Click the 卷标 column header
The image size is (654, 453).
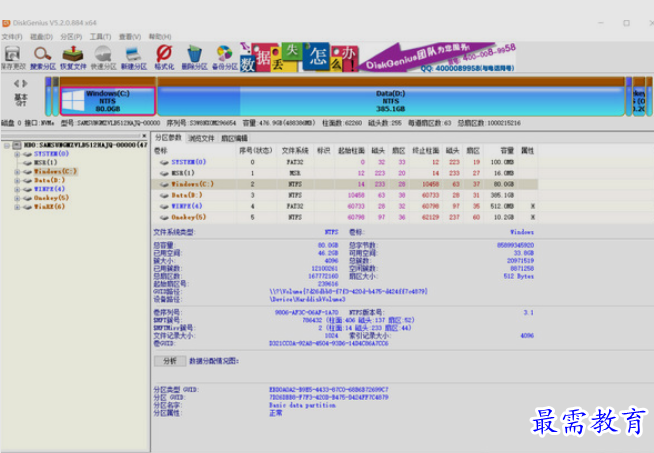161,151
